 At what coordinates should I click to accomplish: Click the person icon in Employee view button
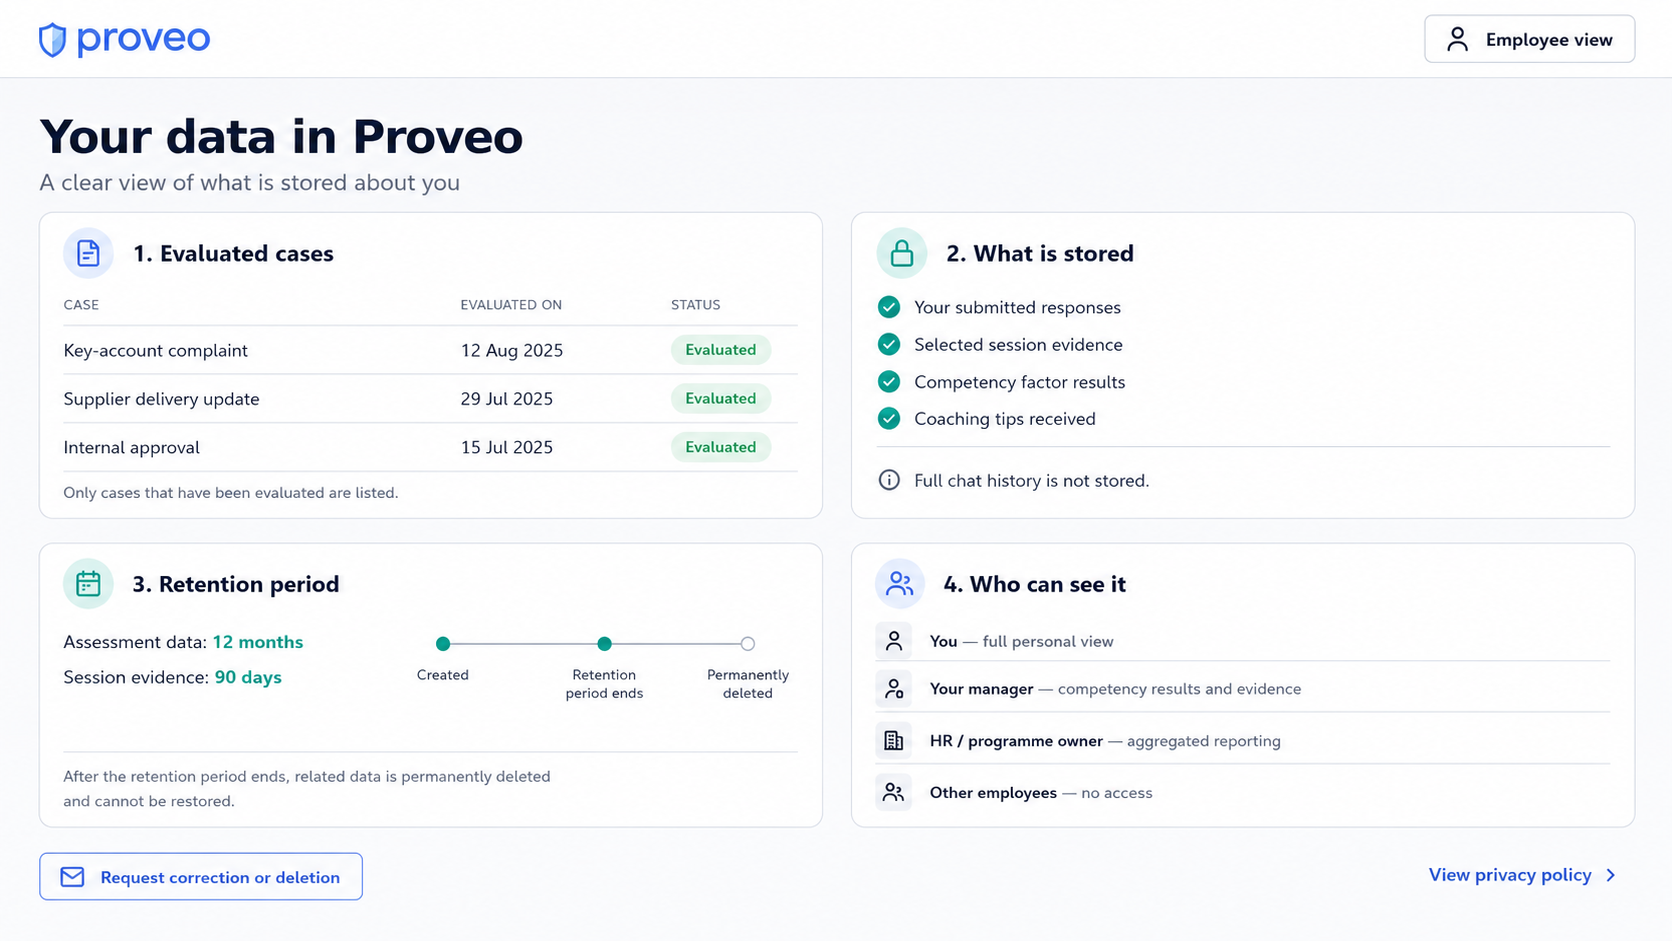point(1458,39)
